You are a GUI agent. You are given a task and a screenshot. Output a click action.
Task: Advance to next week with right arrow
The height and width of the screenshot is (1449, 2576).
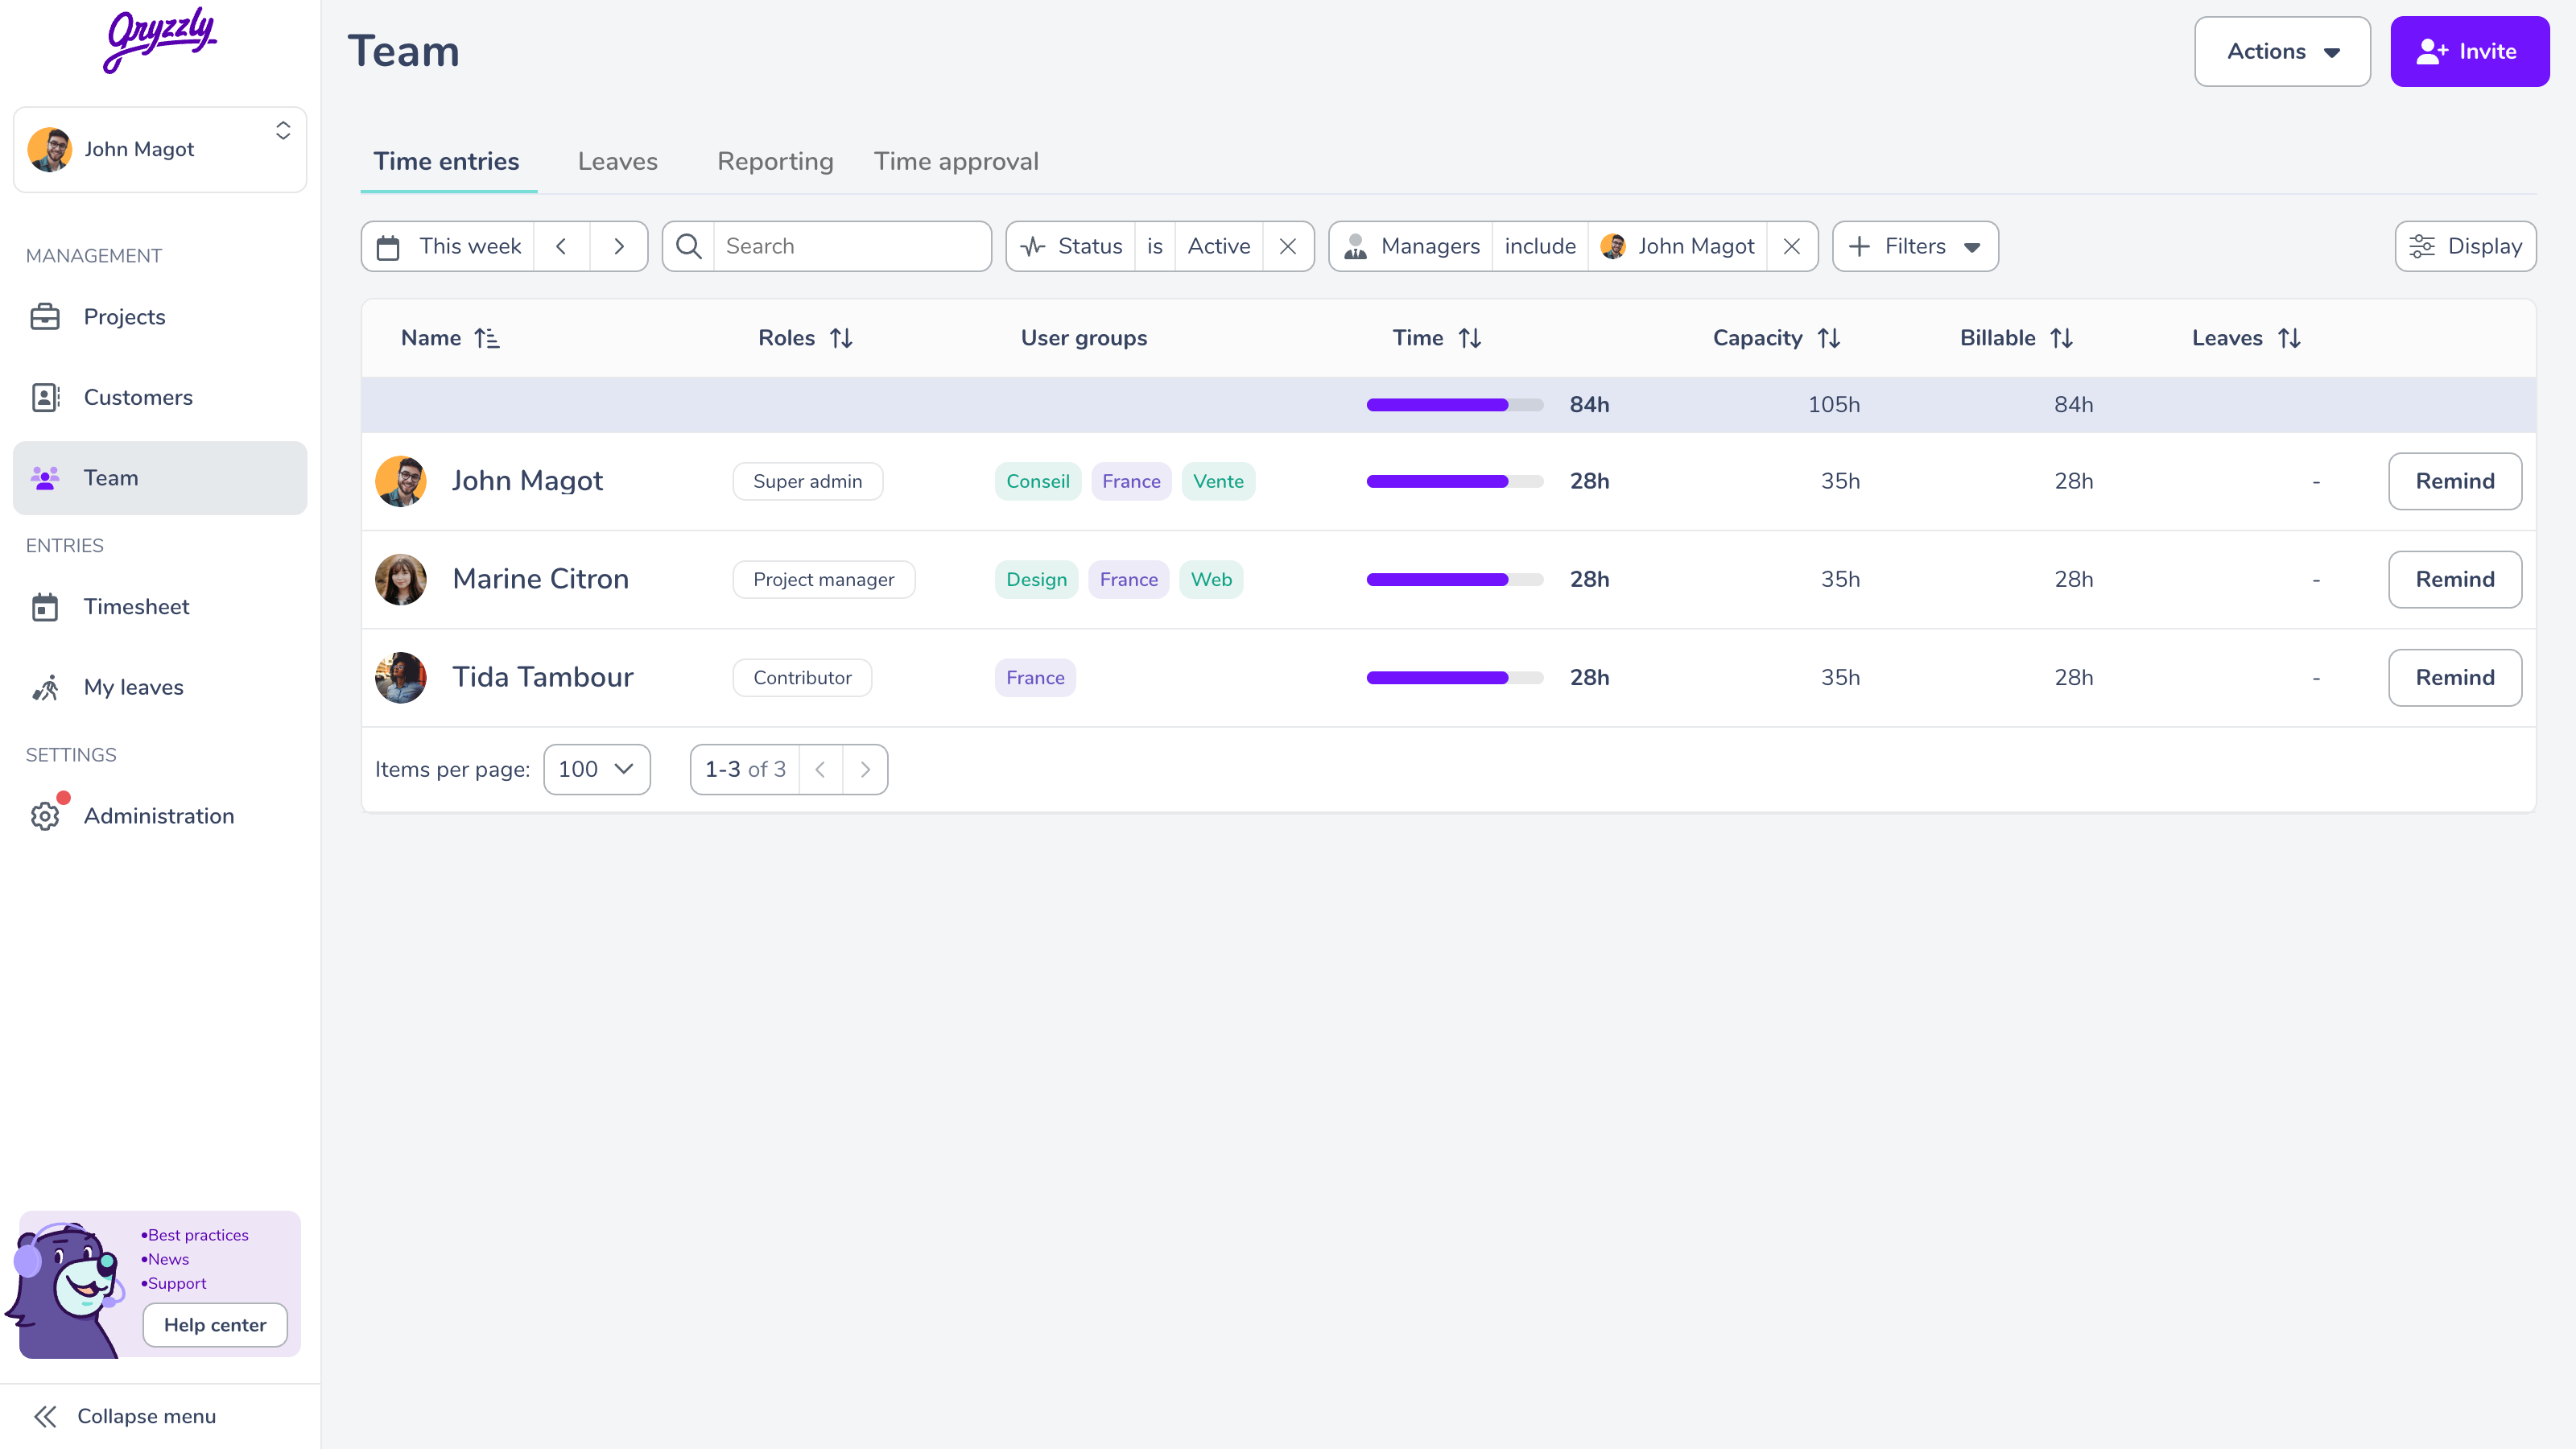point(619,246)
